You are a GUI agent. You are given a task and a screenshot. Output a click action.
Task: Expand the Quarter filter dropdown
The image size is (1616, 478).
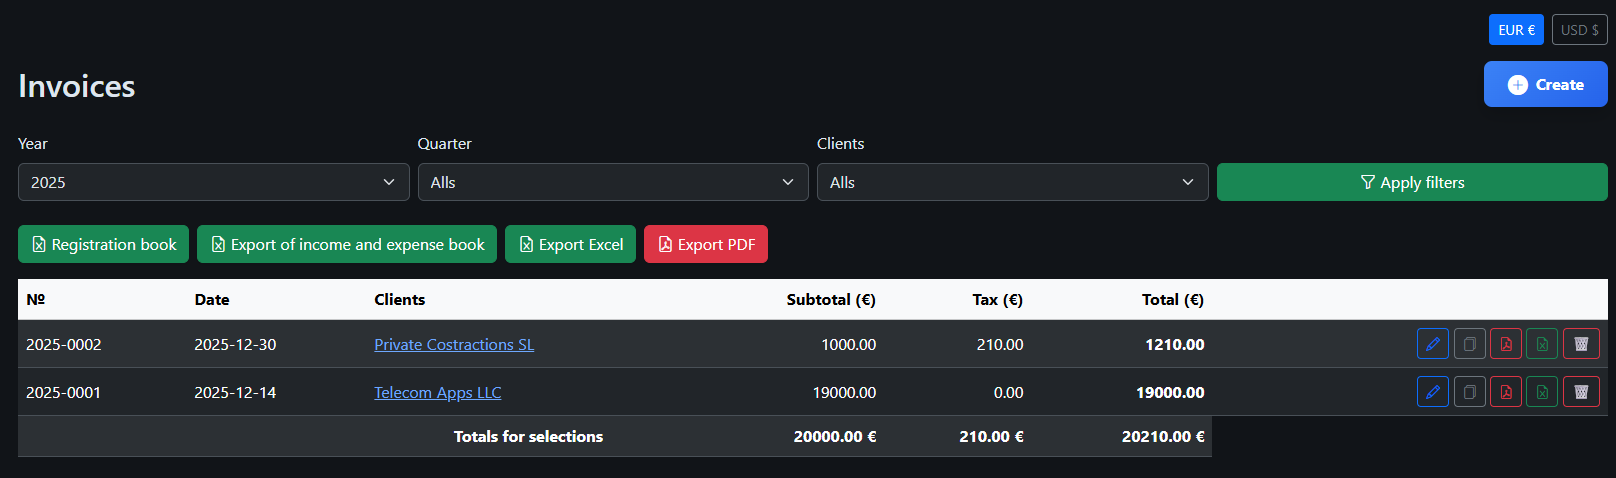click(x=612, y=182)
